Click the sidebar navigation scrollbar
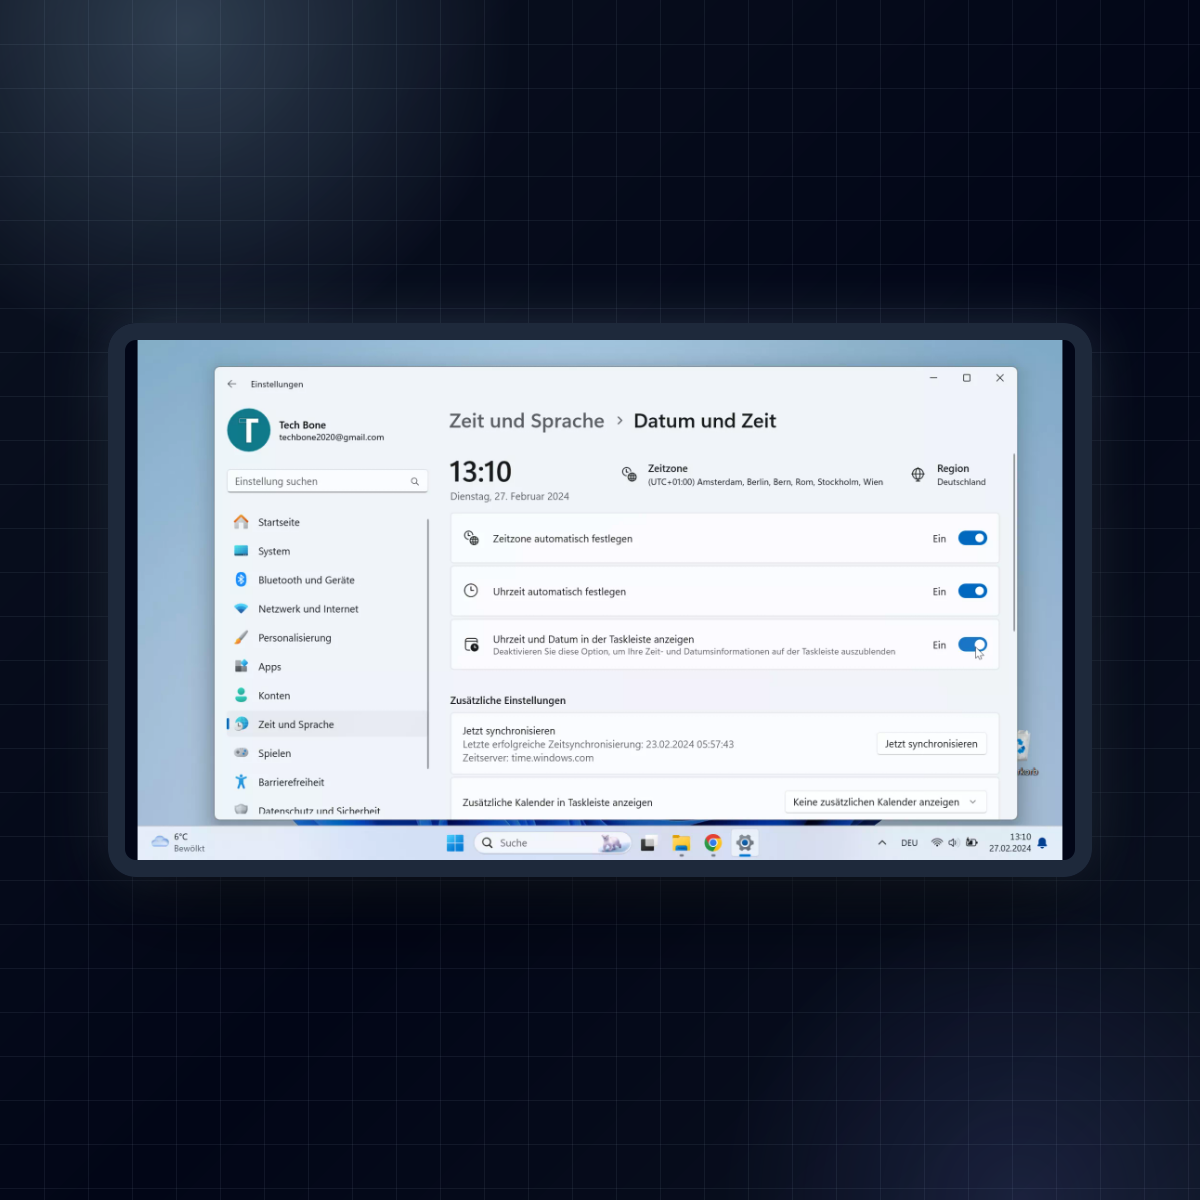Image resolution: width=1200 pixels, height=1200 pixels. 428,644
